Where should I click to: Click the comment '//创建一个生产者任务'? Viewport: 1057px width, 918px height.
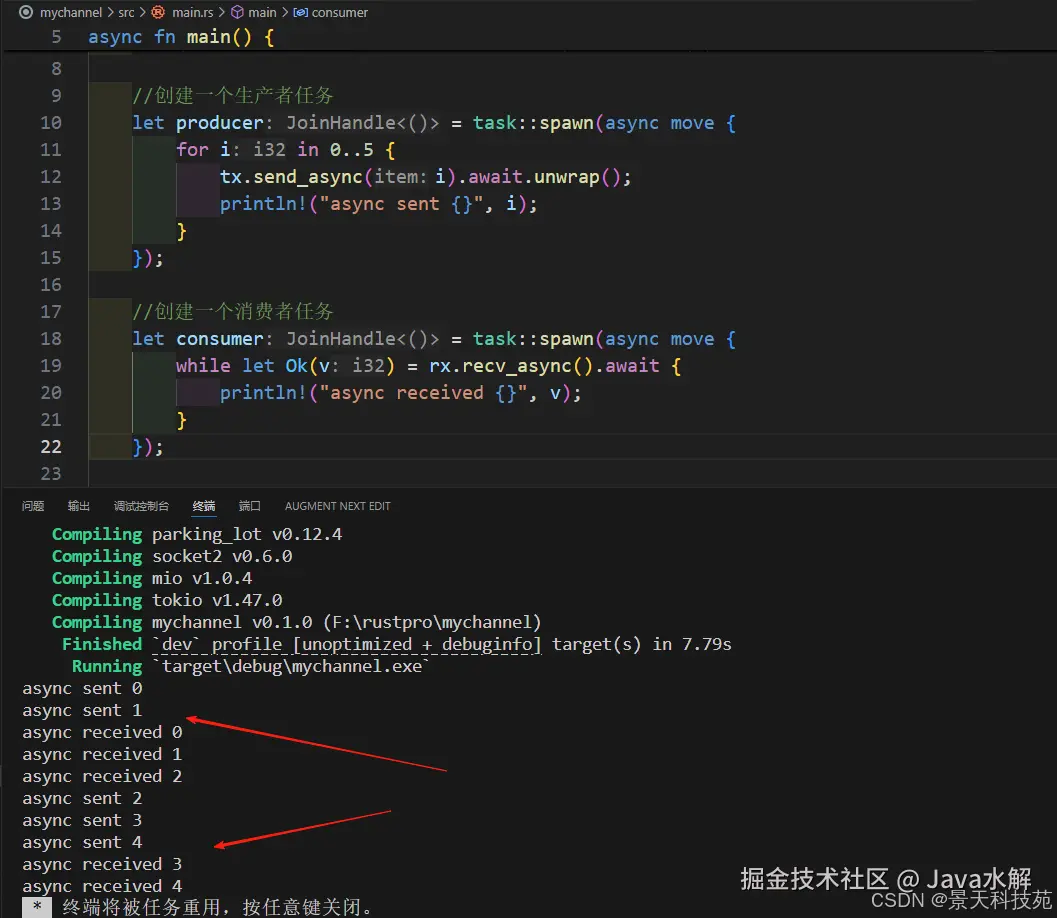coord(233,95)
